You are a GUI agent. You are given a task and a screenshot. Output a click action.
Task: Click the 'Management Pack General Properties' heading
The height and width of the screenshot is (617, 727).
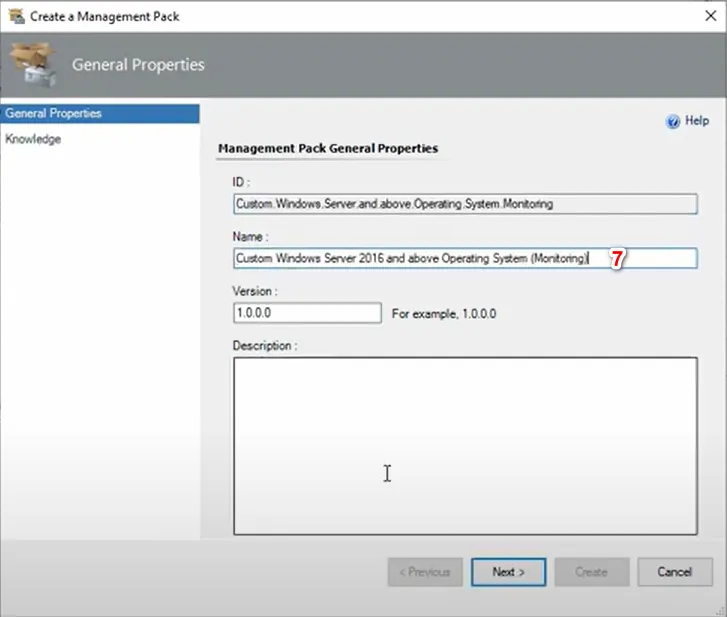point(328,148)
